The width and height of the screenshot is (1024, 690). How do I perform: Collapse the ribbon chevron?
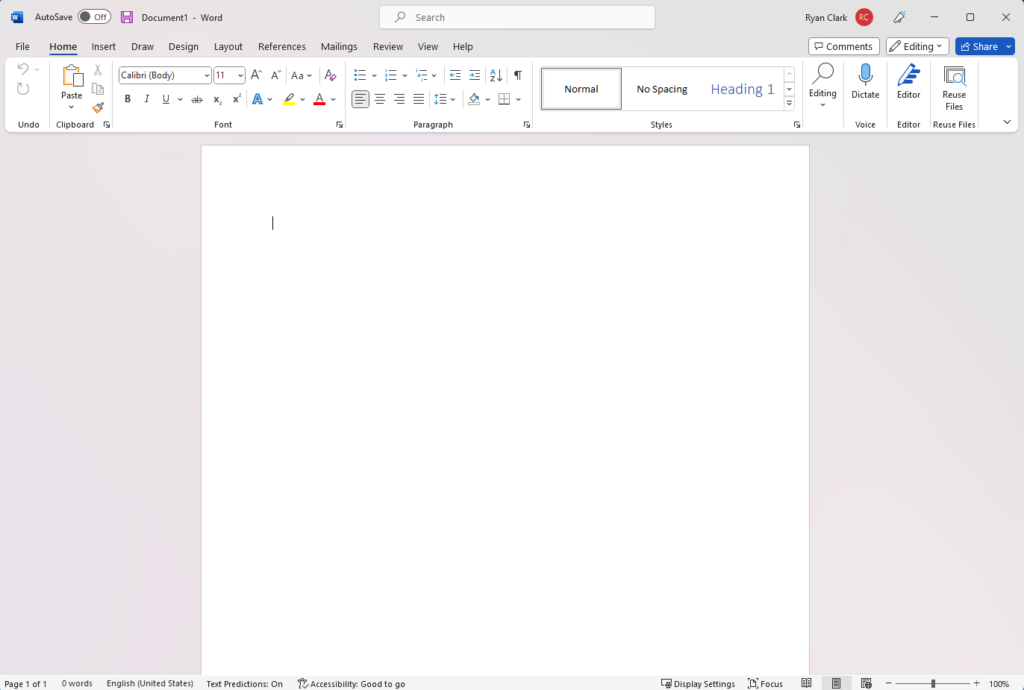pos(1007,122)
